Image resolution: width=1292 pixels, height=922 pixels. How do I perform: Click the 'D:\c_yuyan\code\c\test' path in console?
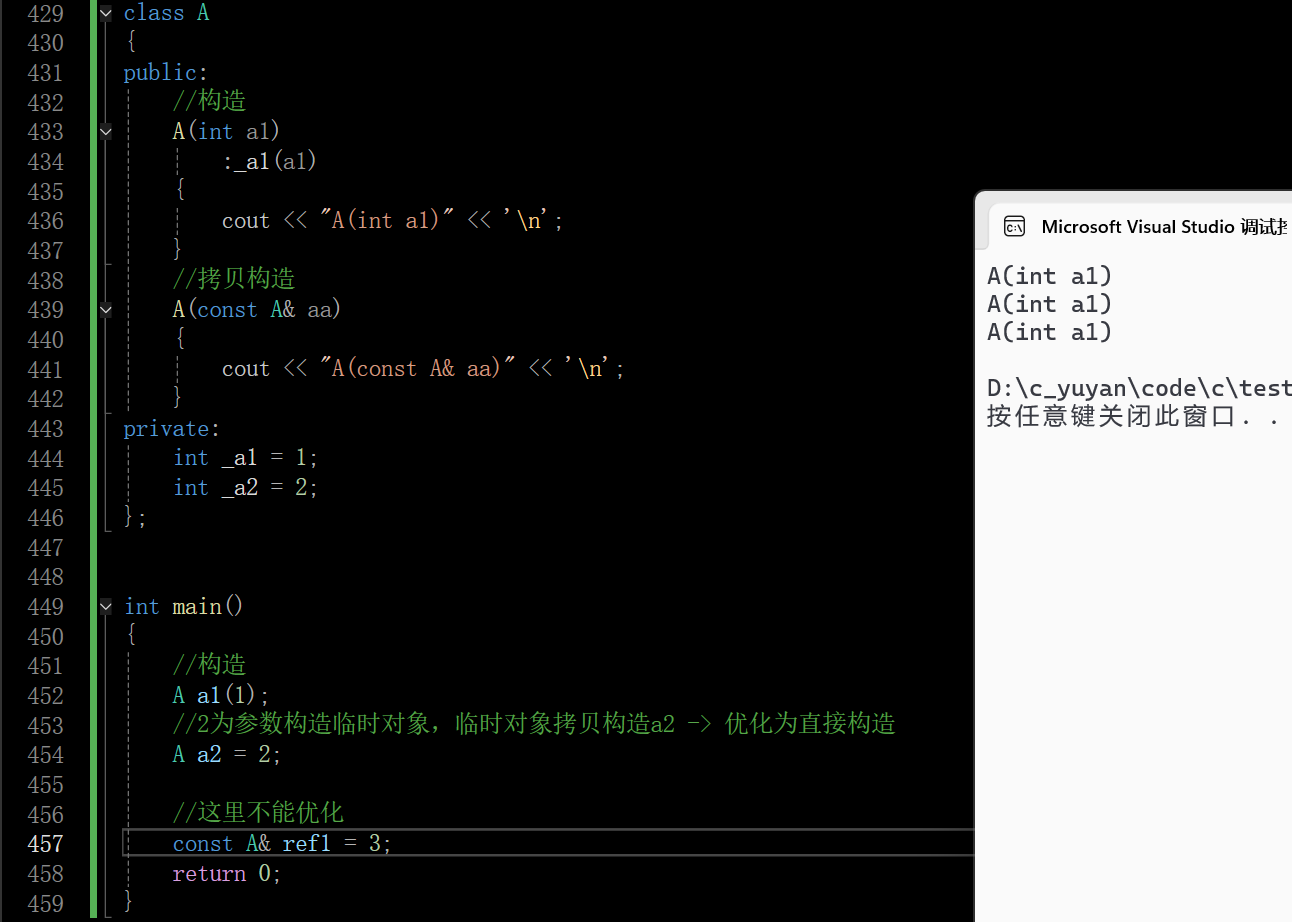click(1139, 388)
